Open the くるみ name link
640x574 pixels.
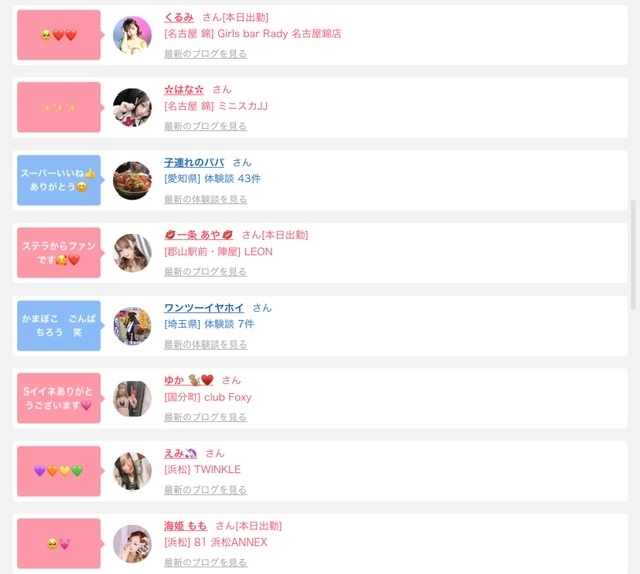pos(179,18)
